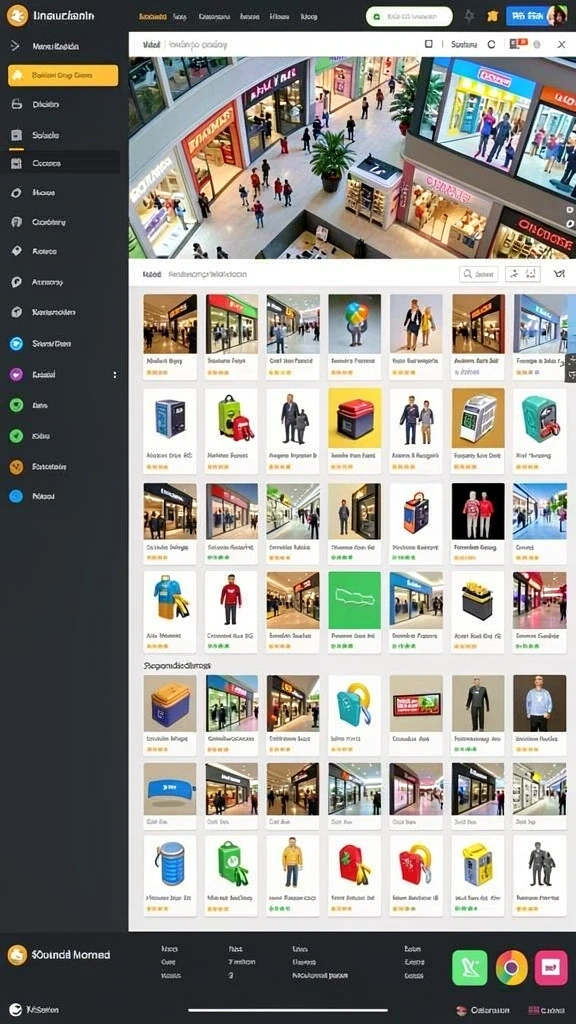
Task: Open the blue barrel thumbnail
Action: tap(170, 865)
